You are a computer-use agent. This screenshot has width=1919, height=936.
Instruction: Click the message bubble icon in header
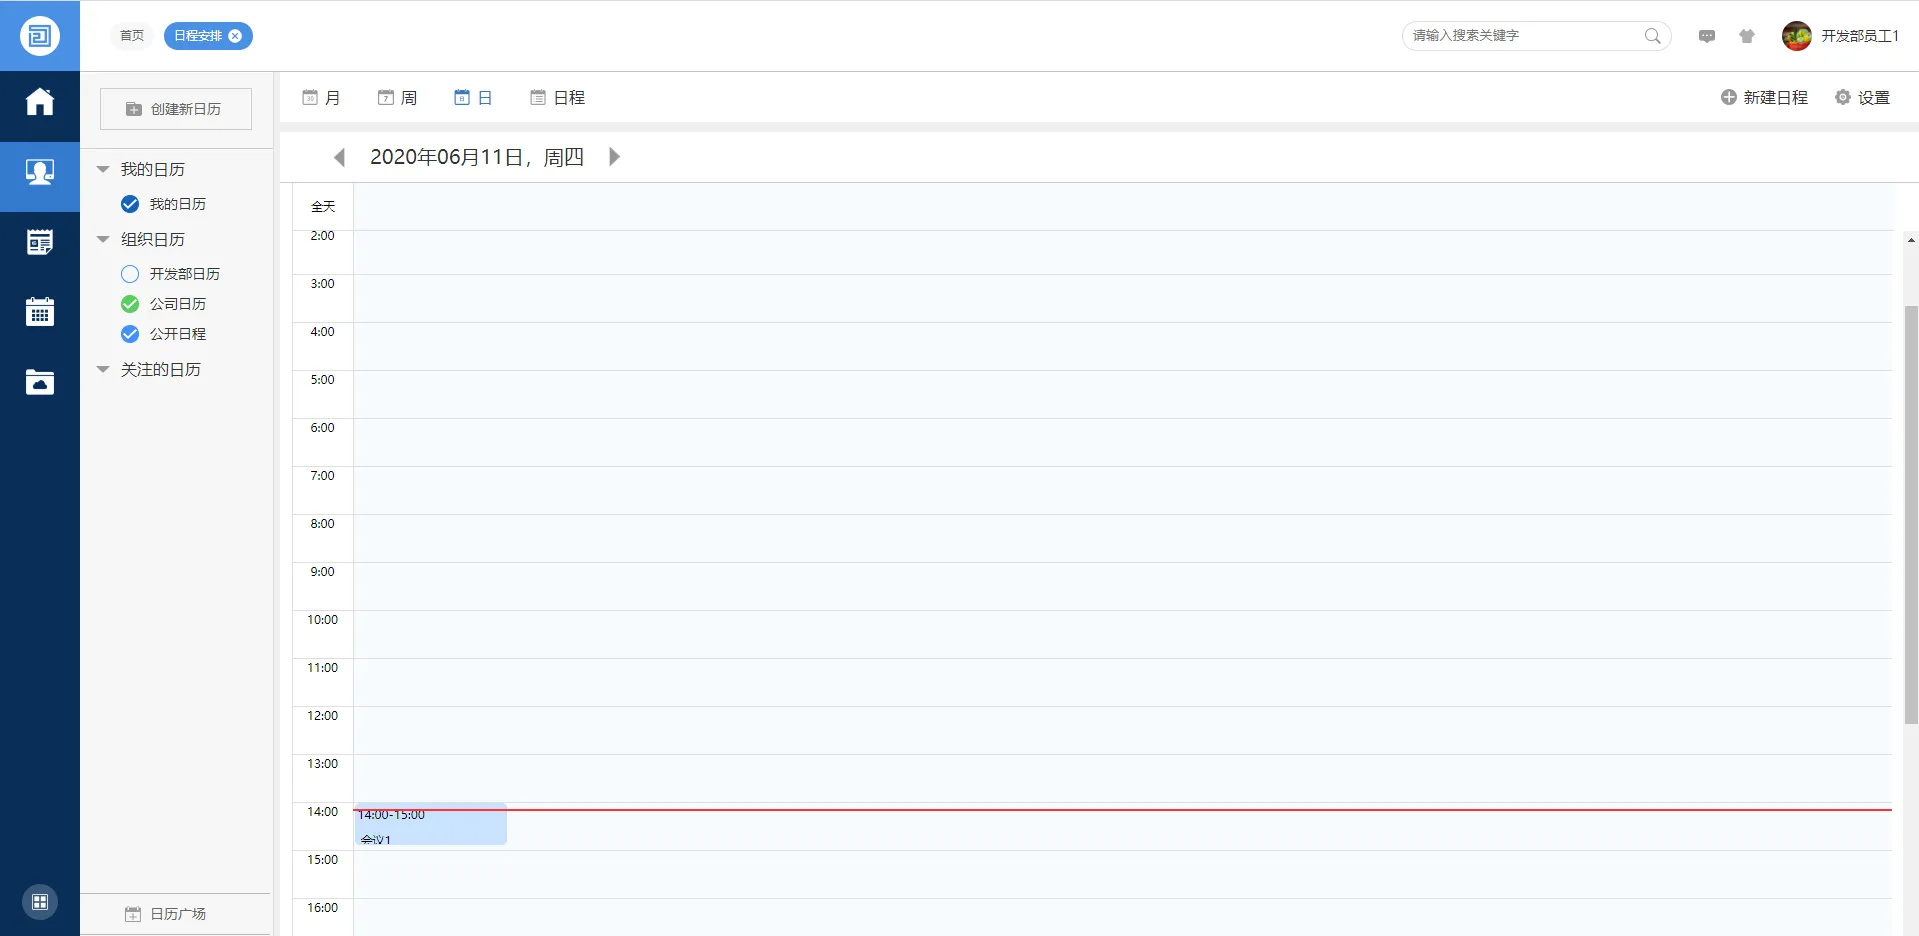(1707, 36)
